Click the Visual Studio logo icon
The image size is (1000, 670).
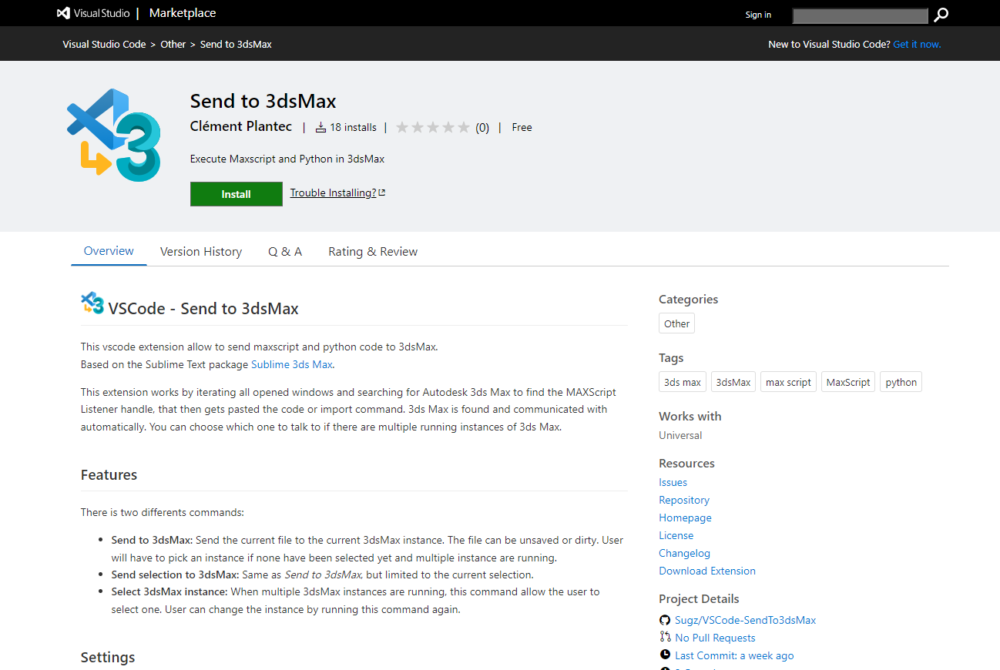(64, 14)
